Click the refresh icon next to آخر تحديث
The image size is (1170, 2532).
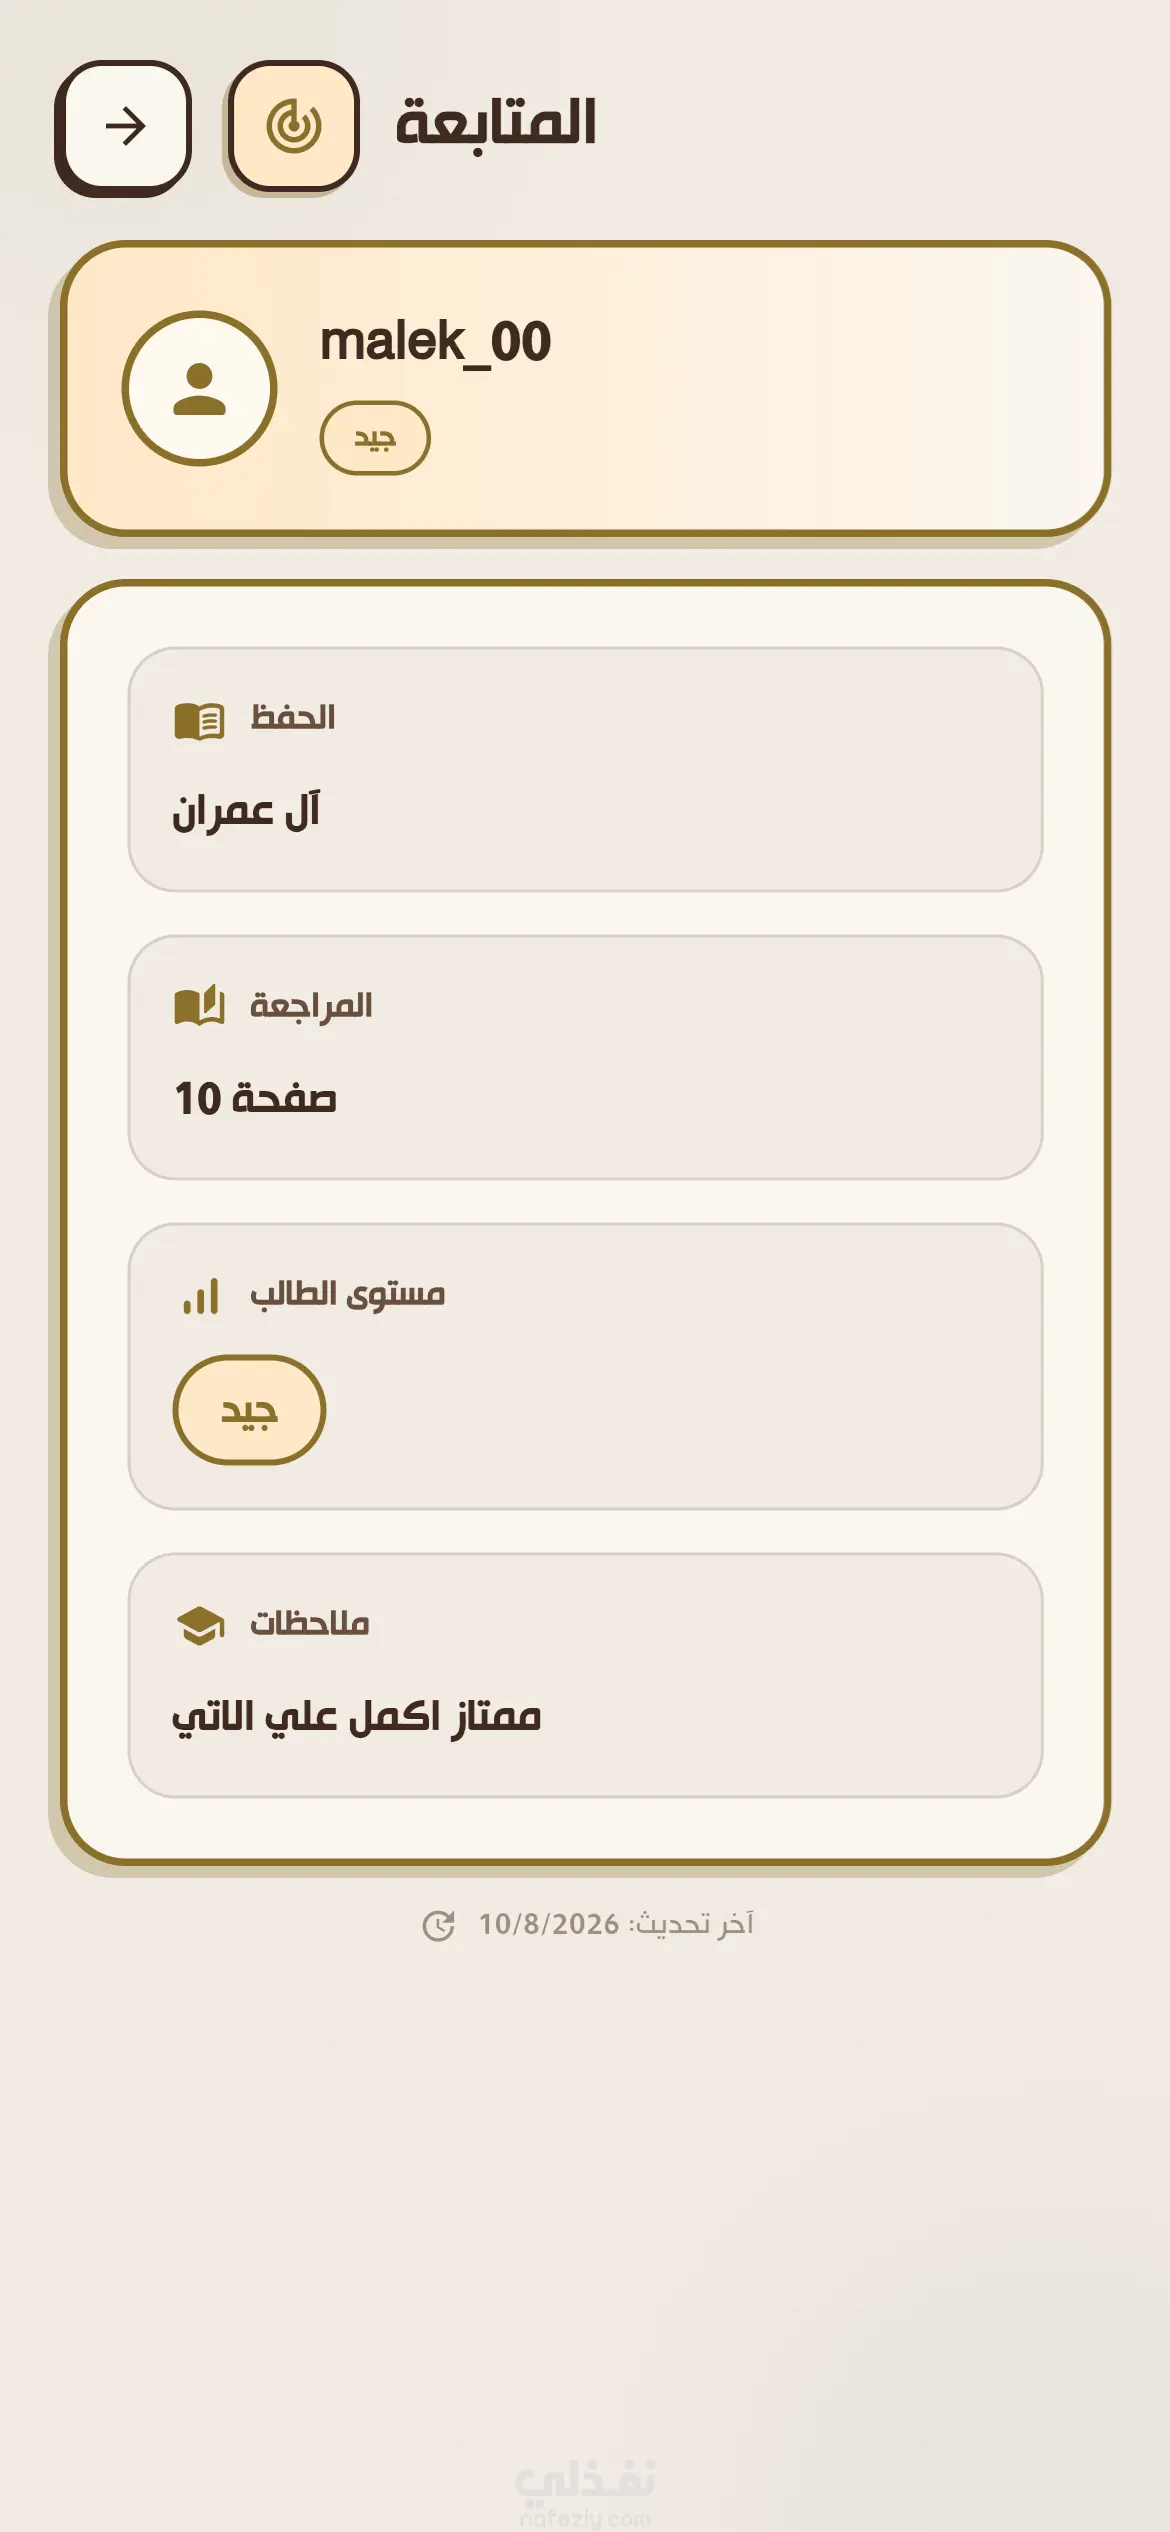[x=438, y=1925]
